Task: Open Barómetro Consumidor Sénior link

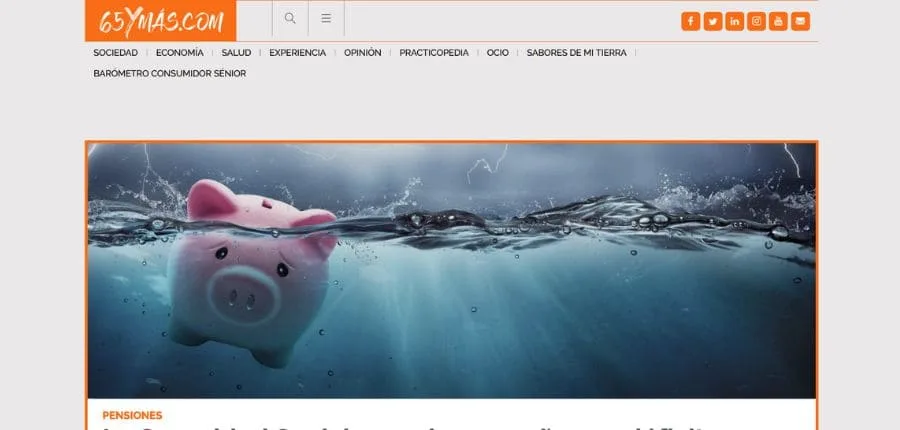Action: coord(169,73)
